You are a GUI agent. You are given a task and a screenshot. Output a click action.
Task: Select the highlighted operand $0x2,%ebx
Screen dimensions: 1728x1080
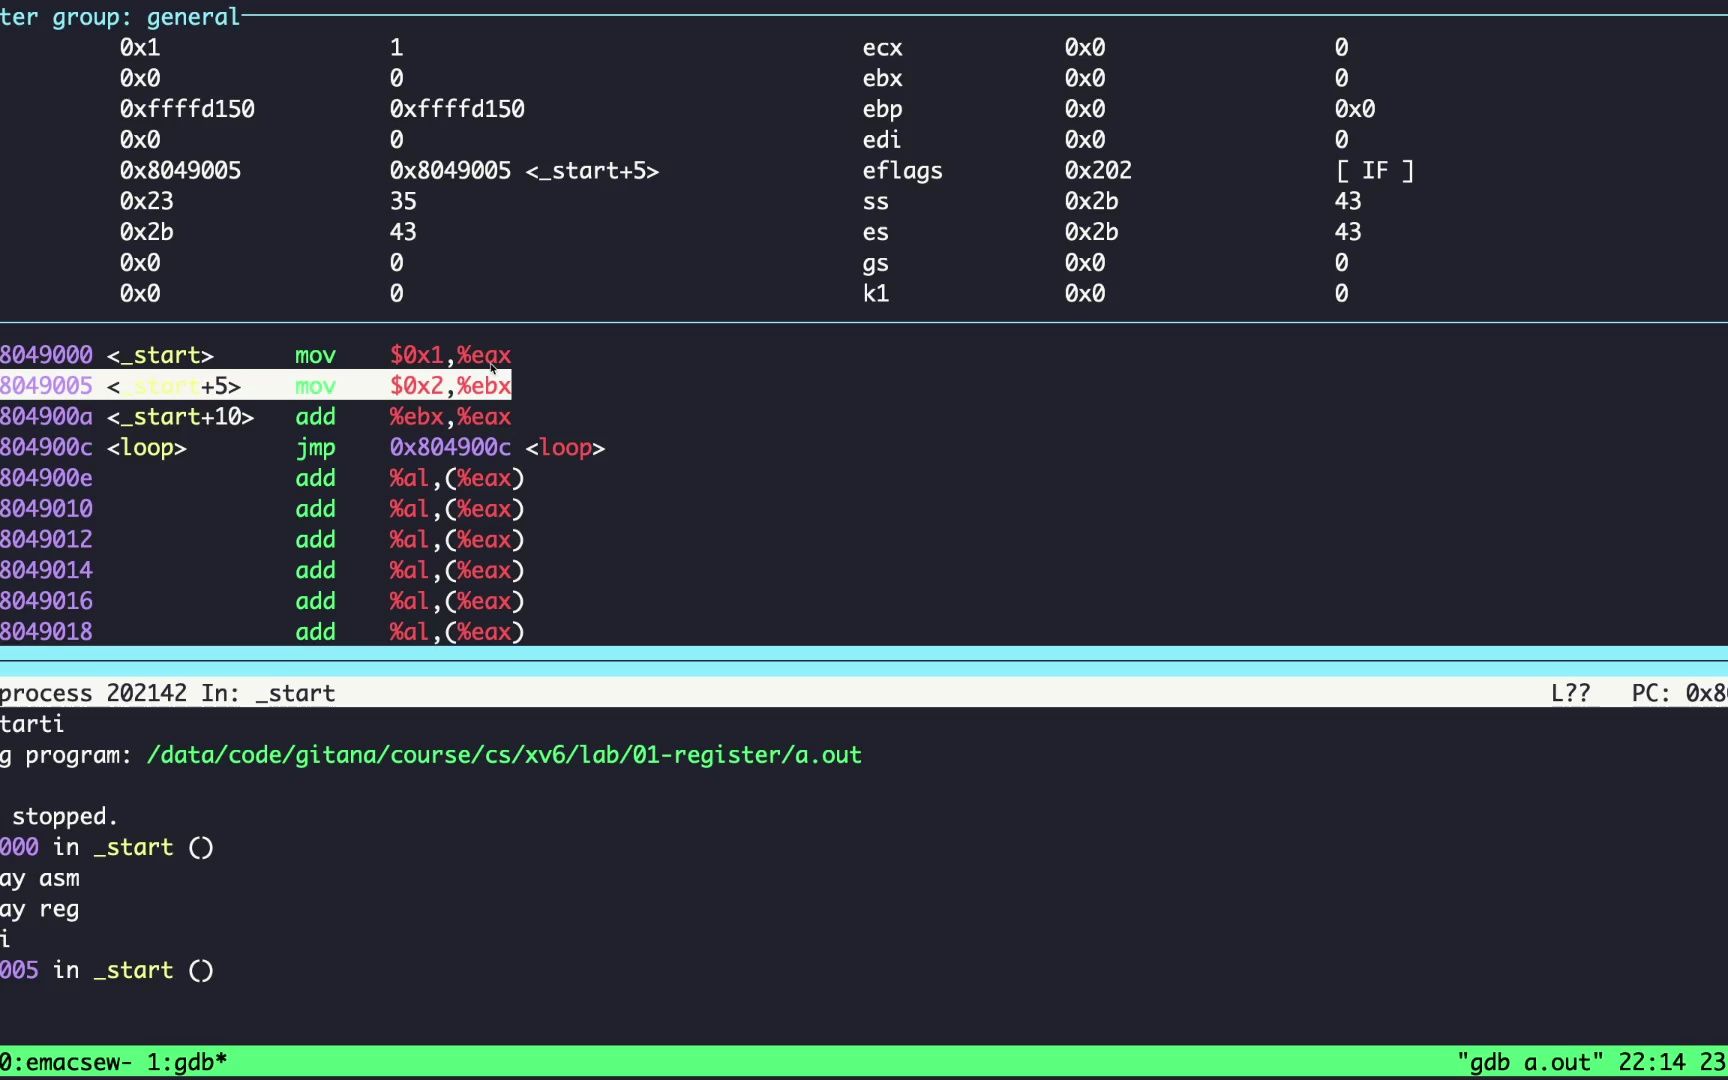point(450,386)
